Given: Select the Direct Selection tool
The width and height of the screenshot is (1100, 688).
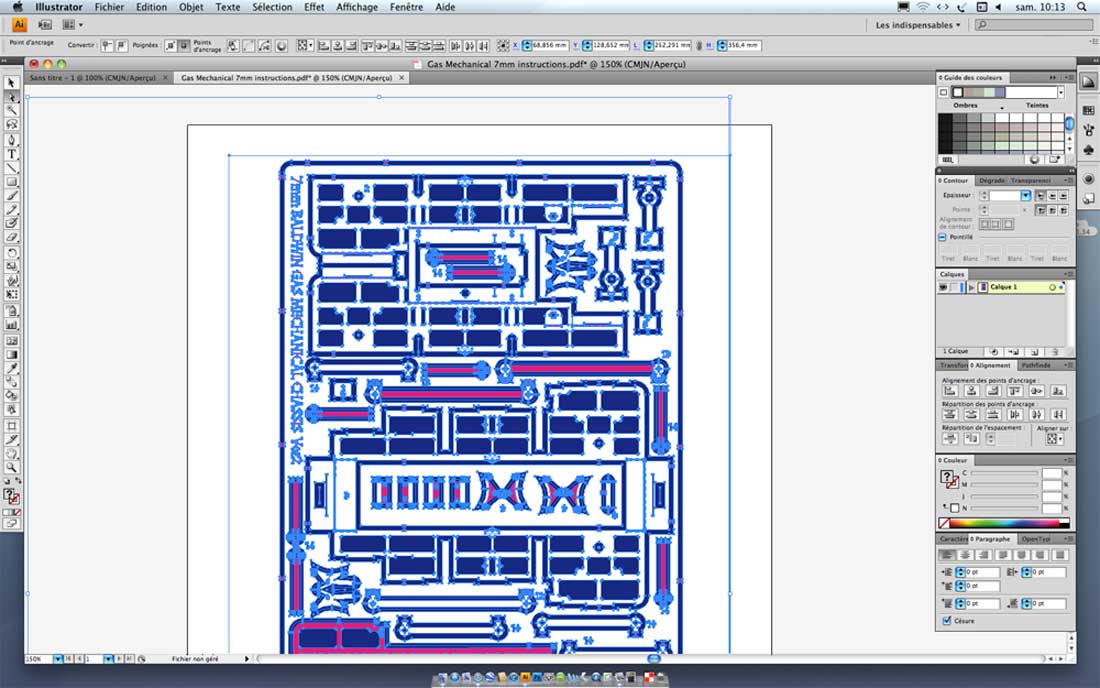Looking at the screenshot, I should 11,97.
